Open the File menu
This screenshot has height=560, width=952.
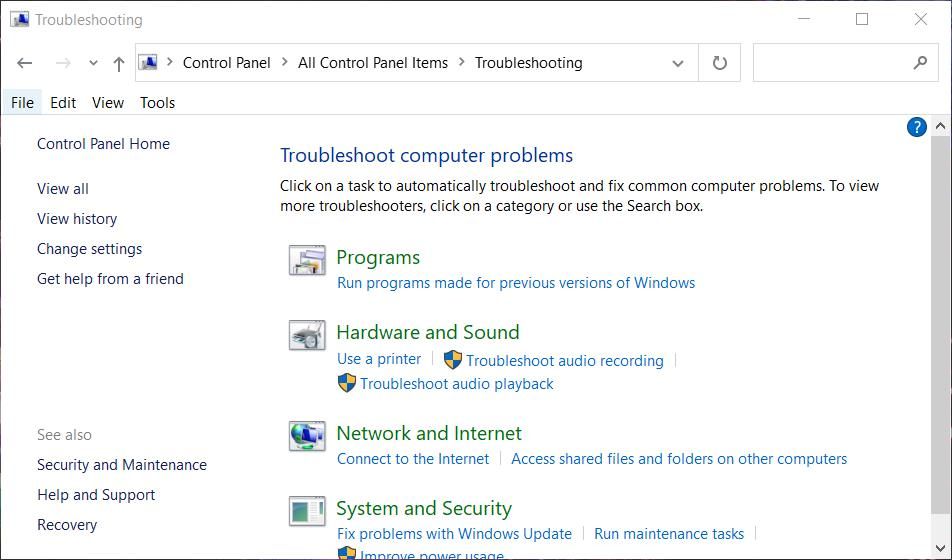pyautogui.click(x=22, y=102)
